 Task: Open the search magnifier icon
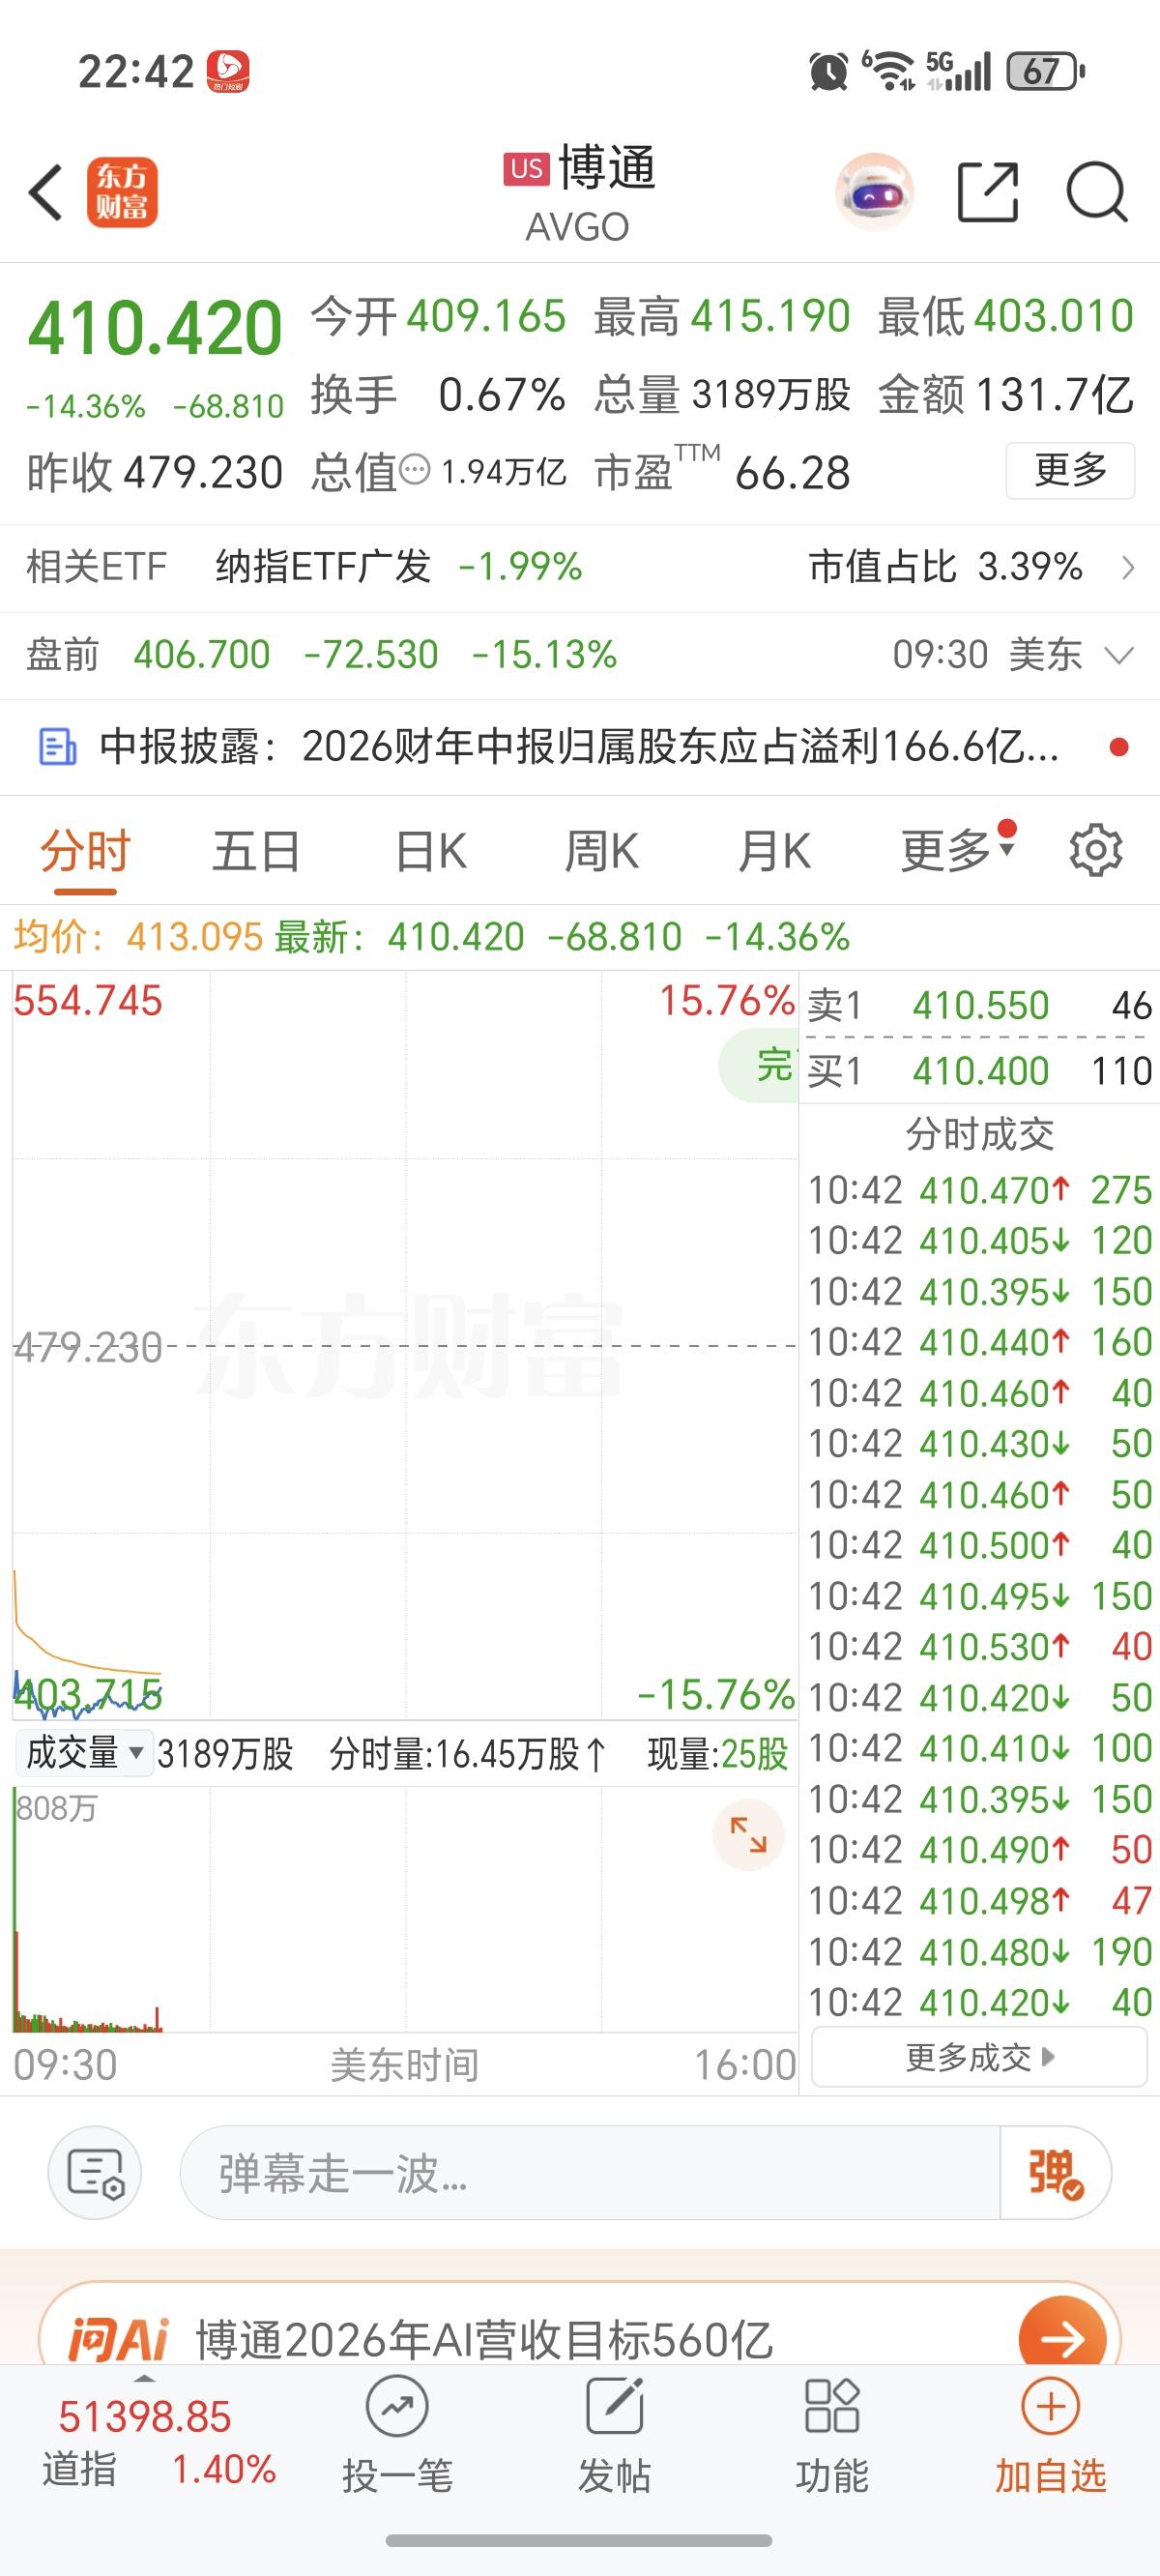[1097, 191]
